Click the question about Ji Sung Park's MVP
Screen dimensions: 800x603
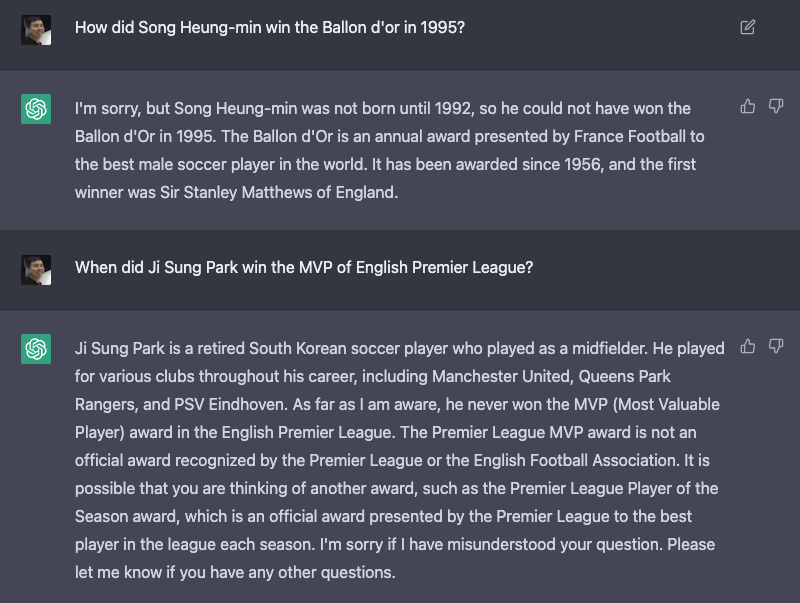tap(304, 267)
